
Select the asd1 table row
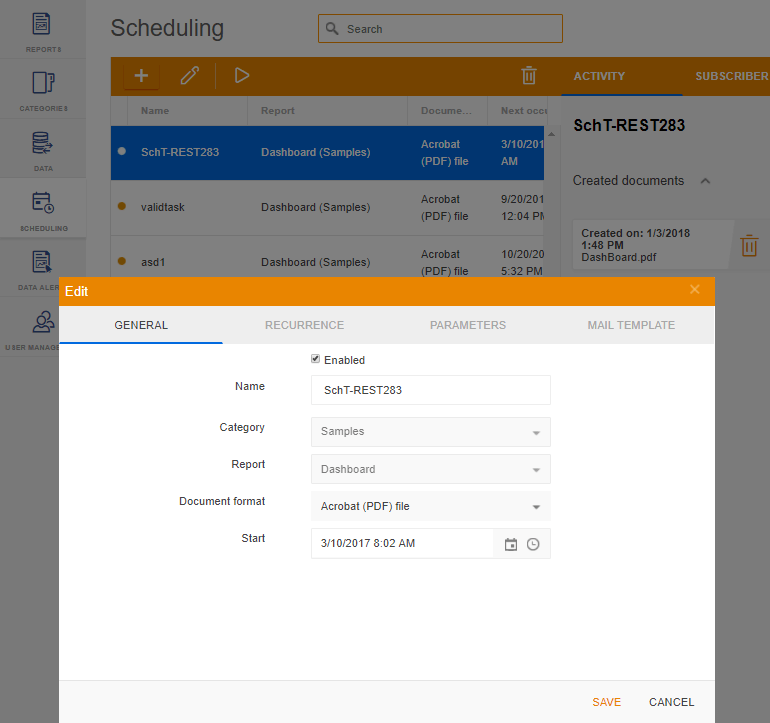(328, 257)
